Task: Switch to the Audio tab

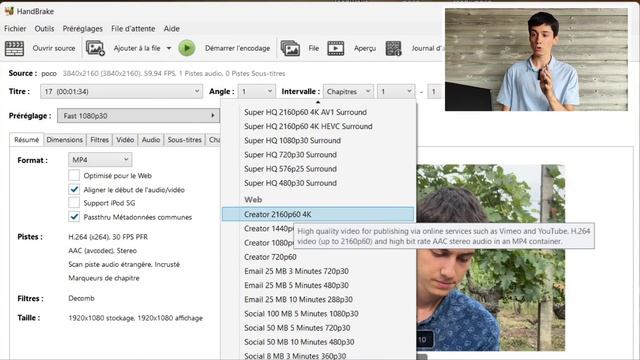Action: point(151,140)
